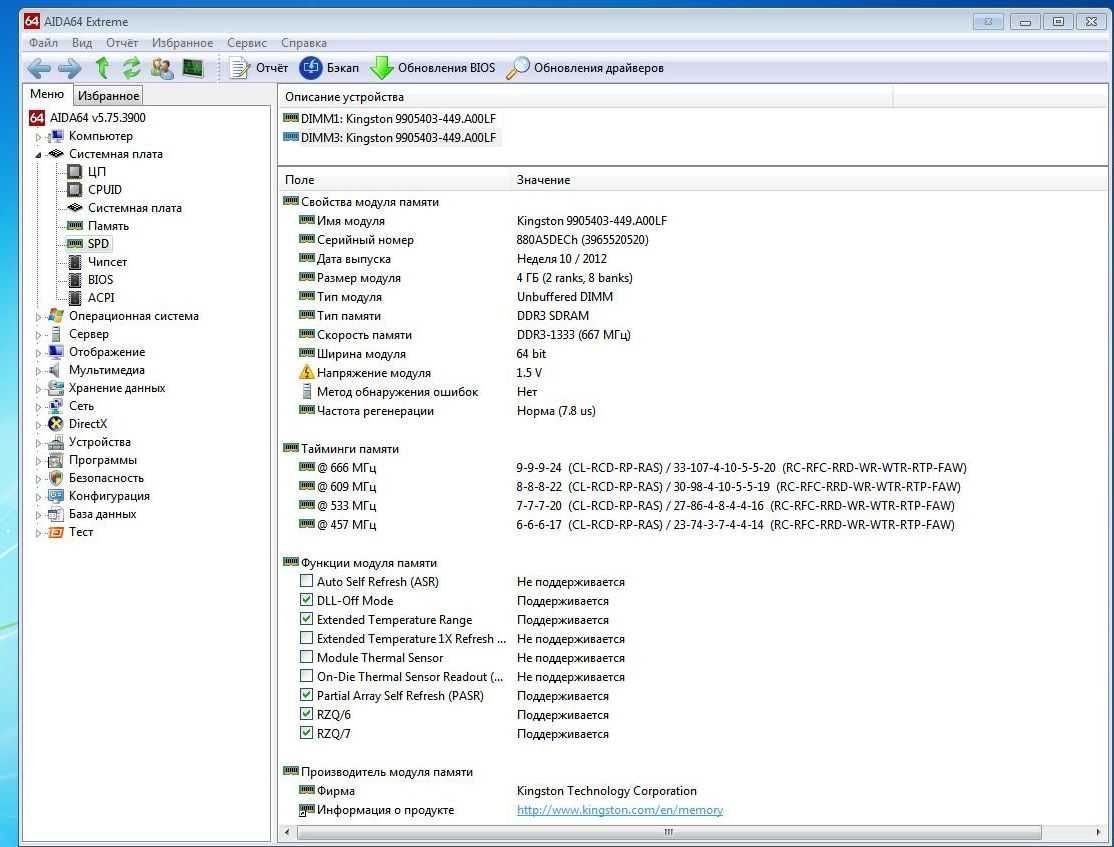This screenshot has width=1114, height=847.
Task: Open the kingston.com memory link
Action: [620, 809]
